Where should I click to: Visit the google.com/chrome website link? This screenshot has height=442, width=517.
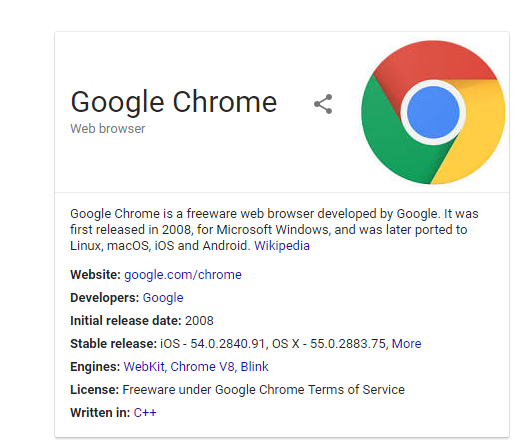point(183,275)
